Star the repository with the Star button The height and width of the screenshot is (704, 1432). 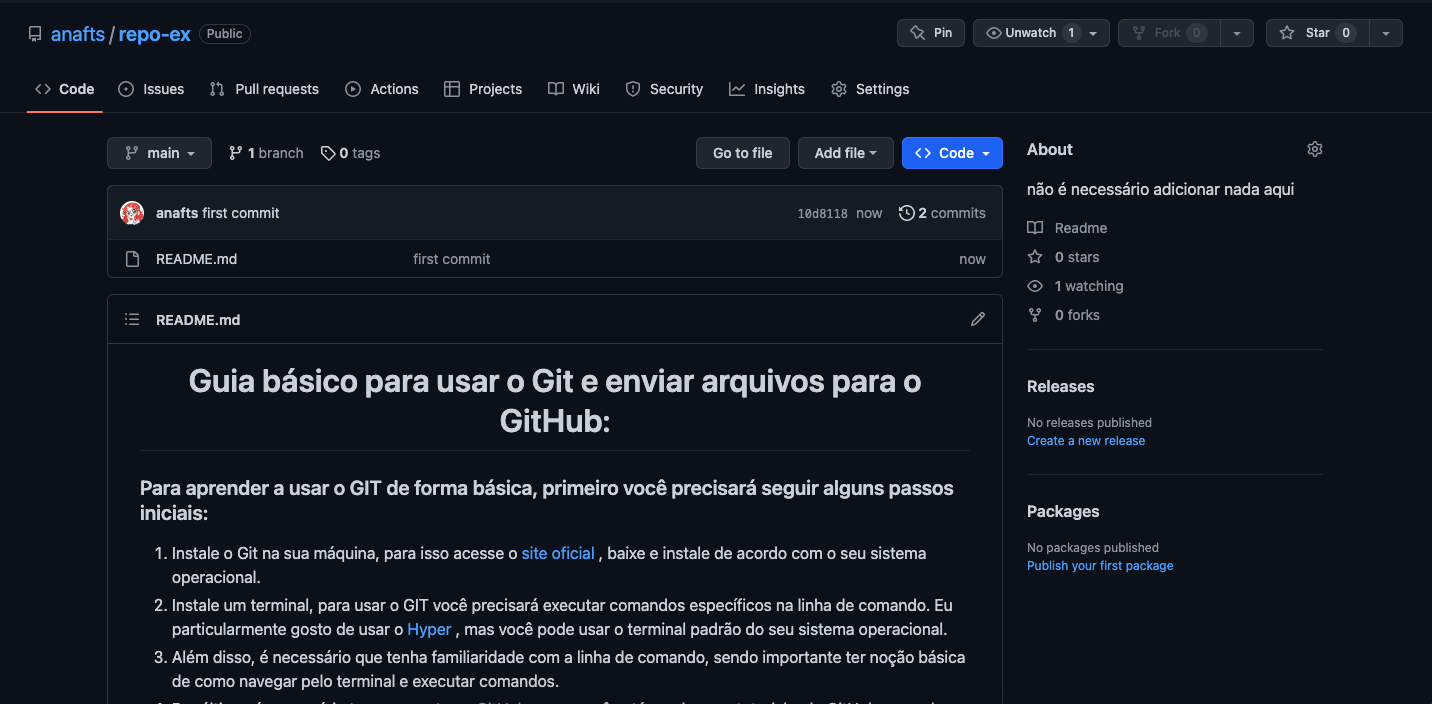point(1317,33)
